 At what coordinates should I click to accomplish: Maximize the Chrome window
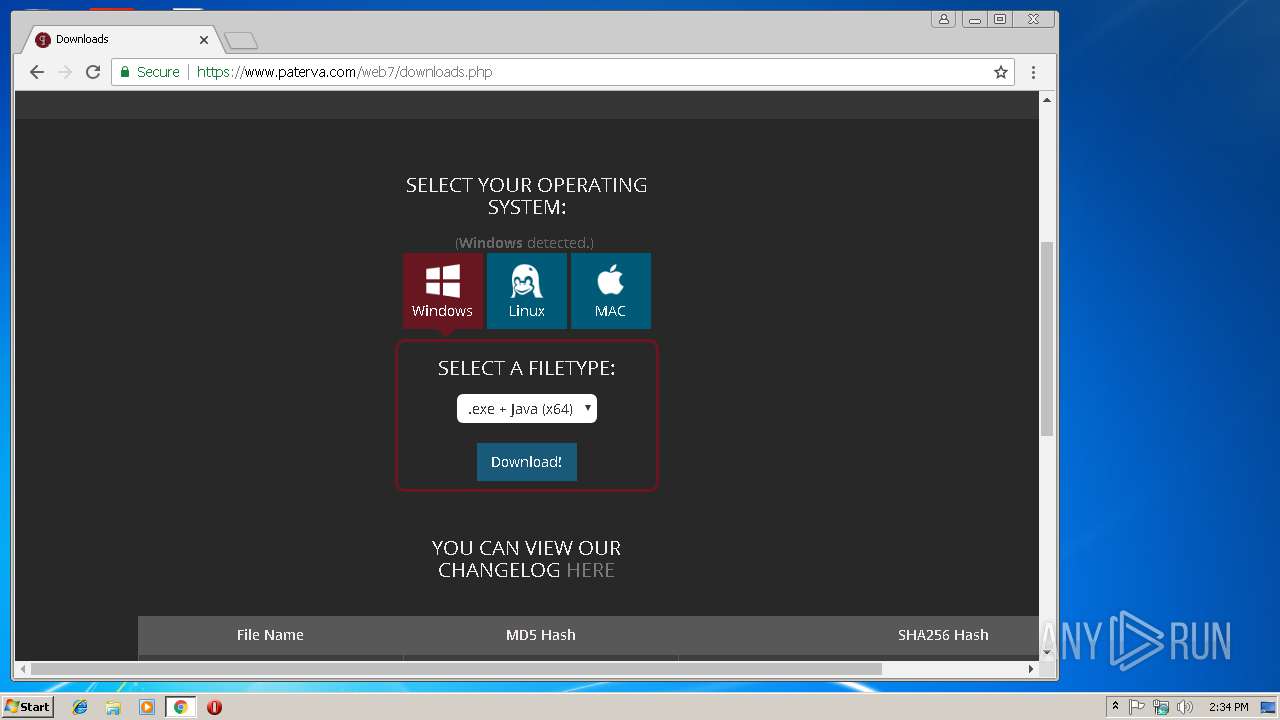(1000, 19)
